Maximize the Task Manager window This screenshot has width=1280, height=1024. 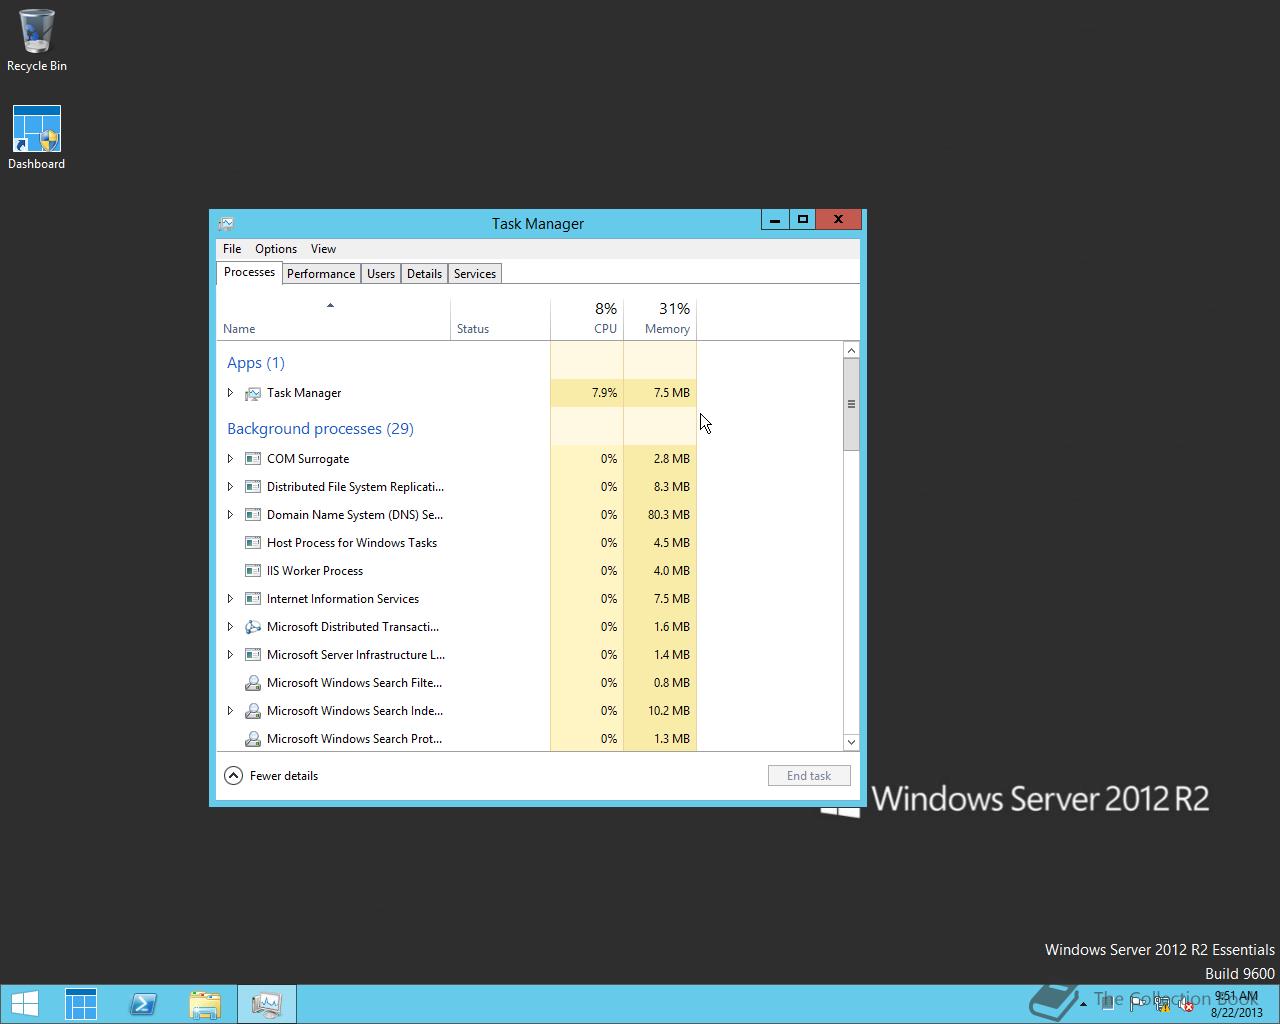point(802,219)
